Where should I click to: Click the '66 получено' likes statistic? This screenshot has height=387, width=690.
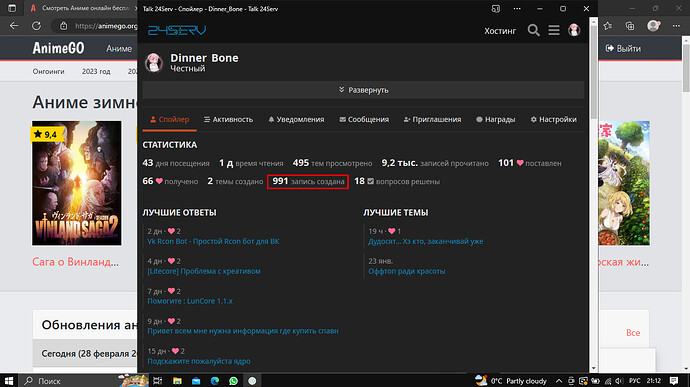pyautogui.click(x=170, y=181)
